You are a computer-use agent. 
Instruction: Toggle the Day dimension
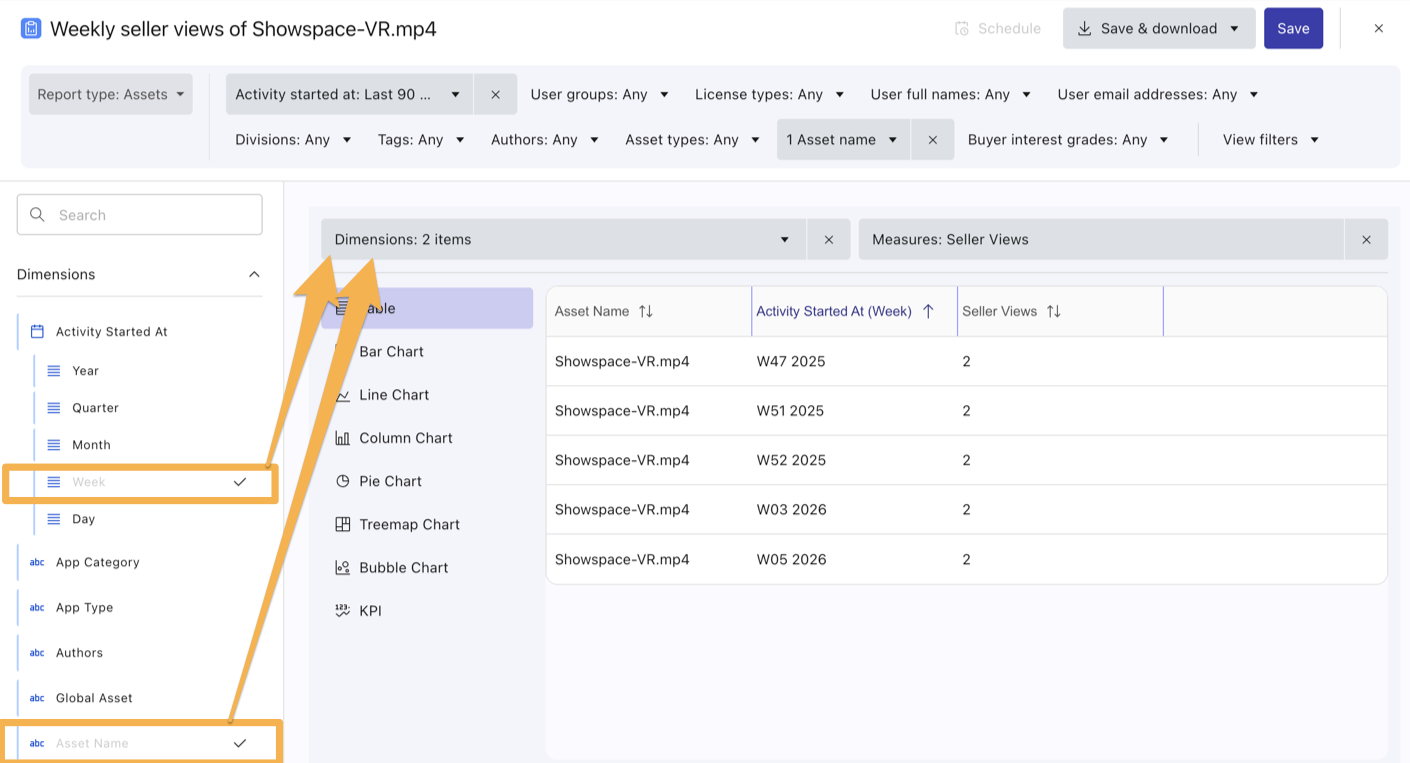coord(84,519)
